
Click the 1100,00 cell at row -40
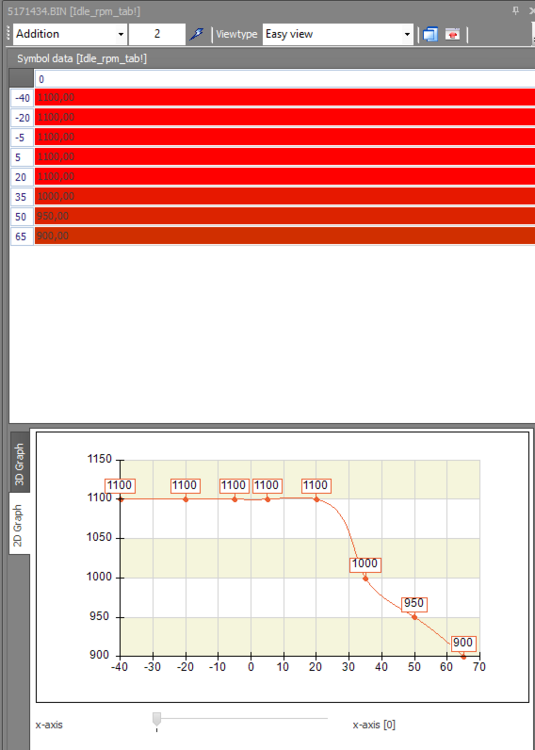pos(284,98)
